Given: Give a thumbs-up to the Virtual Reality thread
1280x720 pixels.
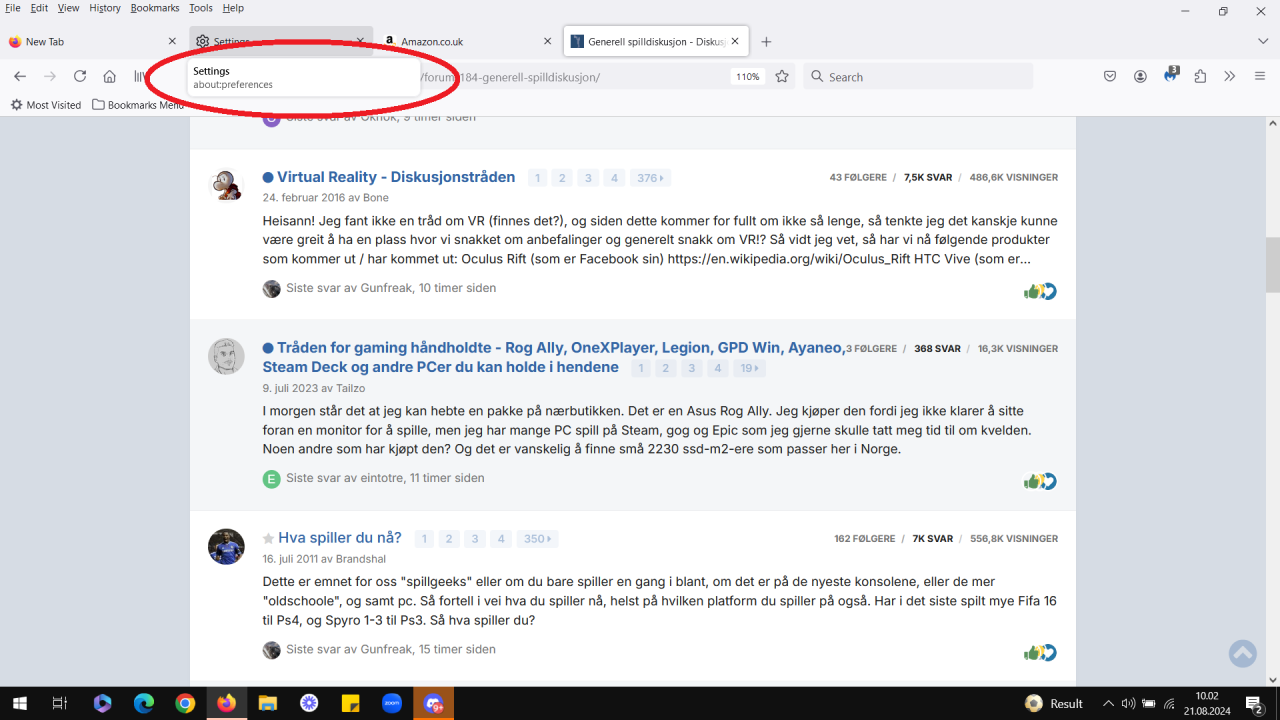Looking at the screenshot, I should click(1033, 291).
